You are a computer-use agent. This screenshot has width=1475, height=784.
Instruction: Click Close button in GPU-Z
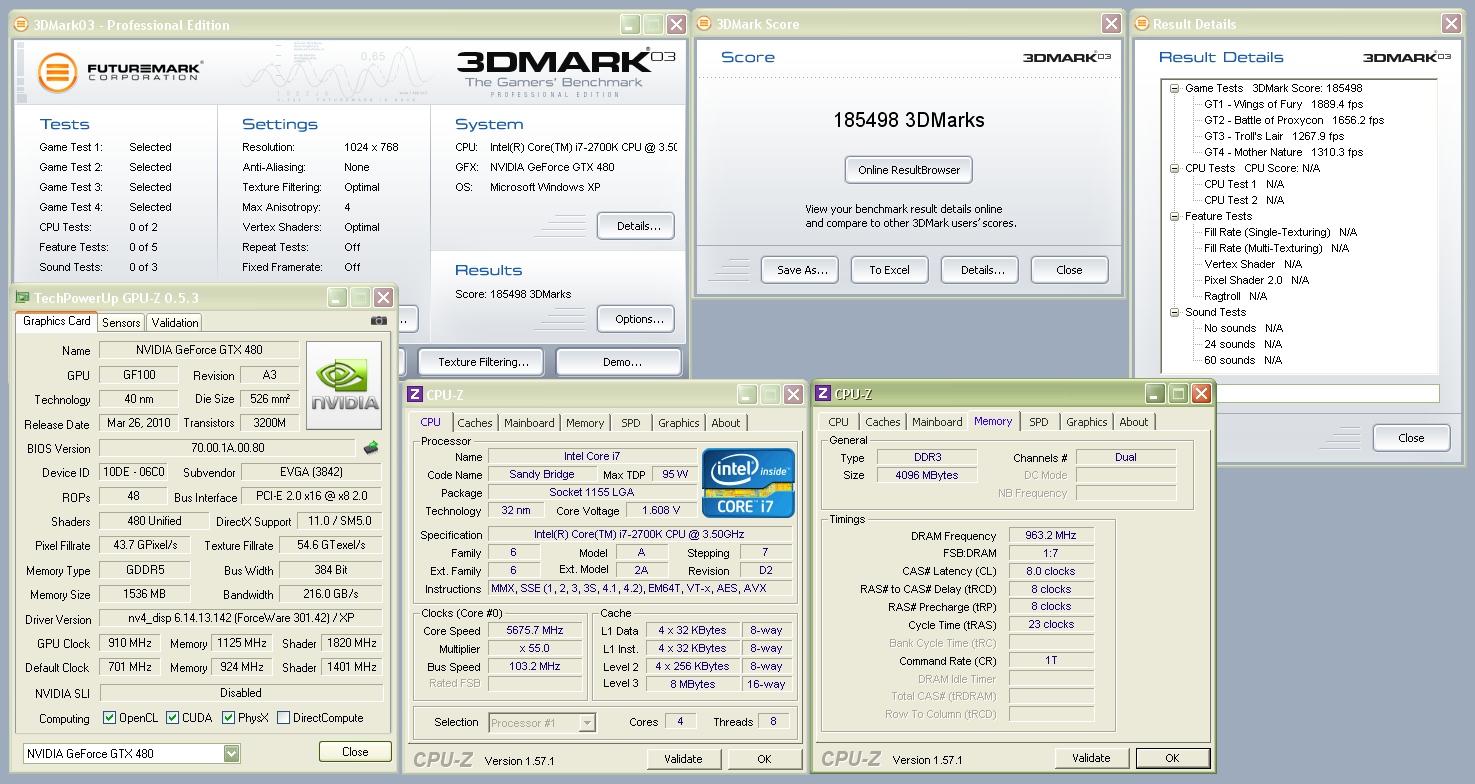pos(355,752)
